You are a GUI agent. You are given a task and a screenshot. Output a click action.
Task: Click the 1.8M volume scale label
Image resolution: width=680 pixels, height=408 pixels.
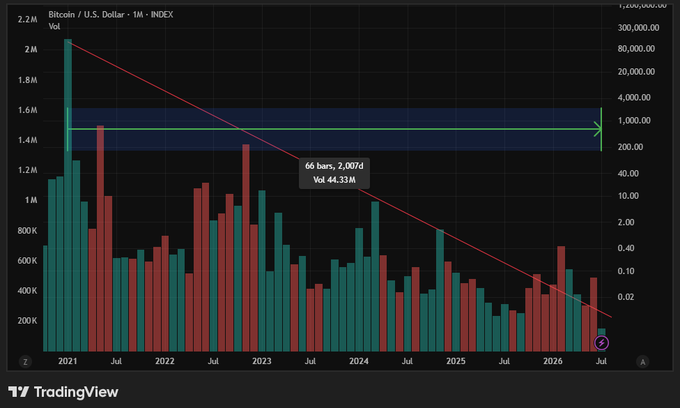(x=27, y=80)
